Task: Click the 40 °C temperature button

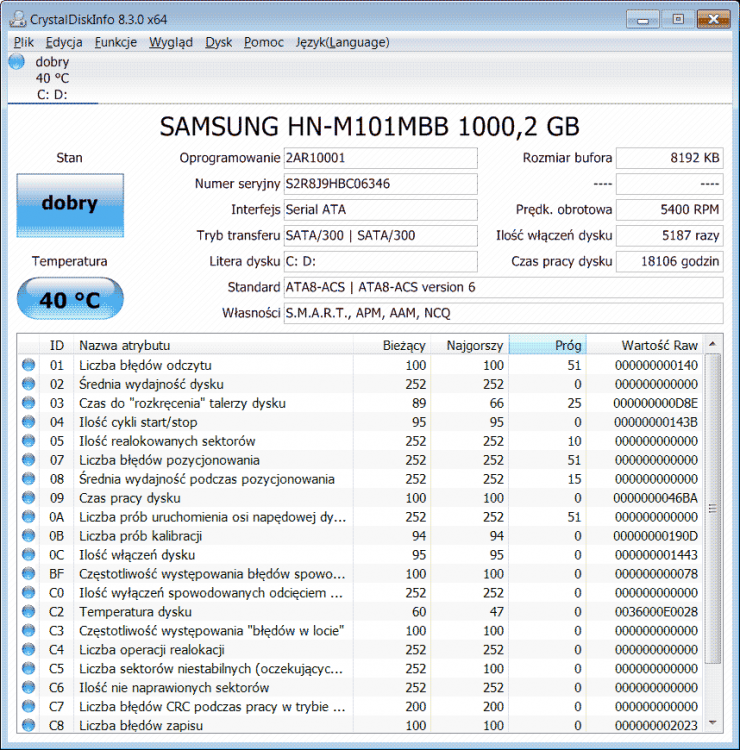Action: click(x=70, y=299)
